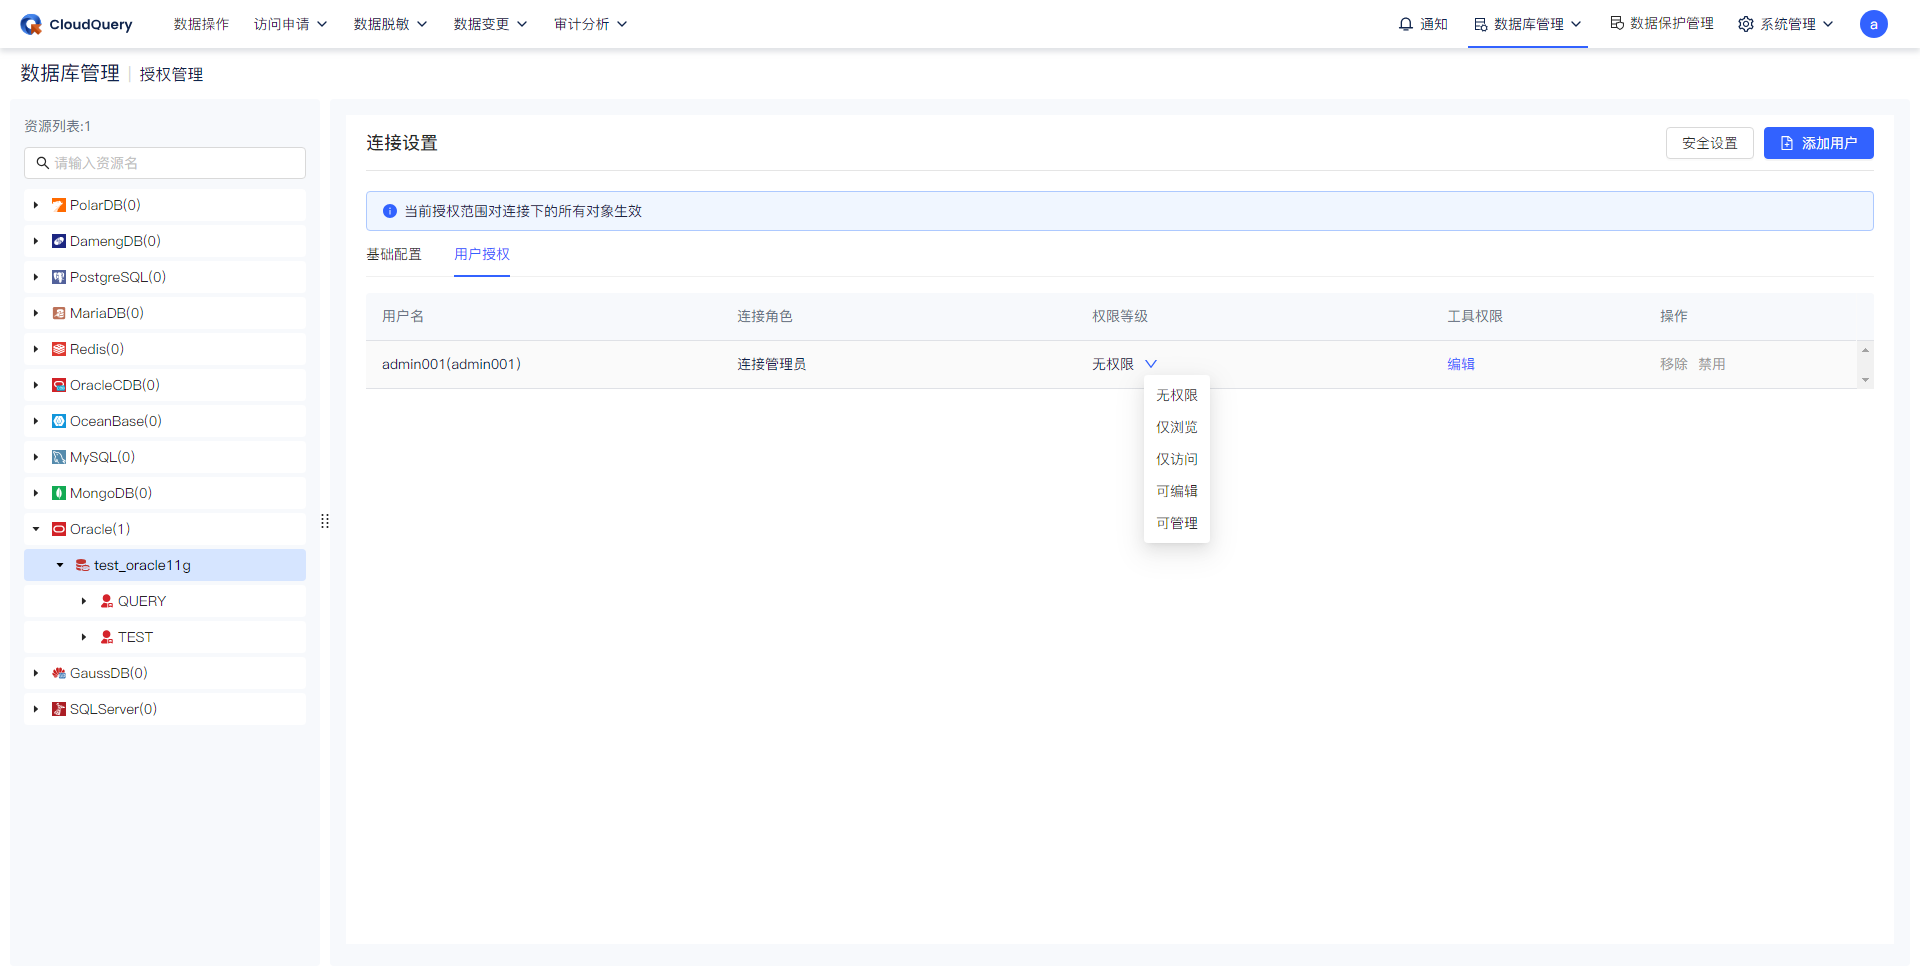Expand the MongoDB(0) tree node
Image resolution: width=1920 pixels, height=978 pixels.
tap(36, 493)
